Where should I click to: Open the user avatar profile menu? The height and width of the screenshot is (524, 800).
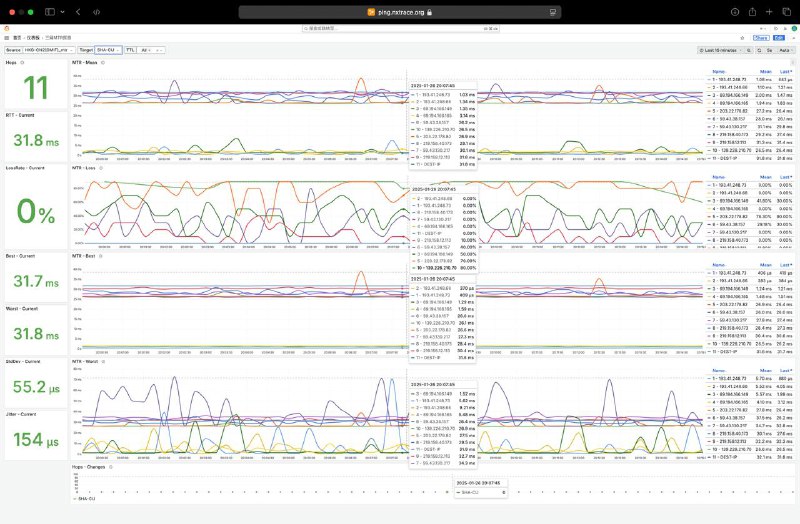click(794, 29)
